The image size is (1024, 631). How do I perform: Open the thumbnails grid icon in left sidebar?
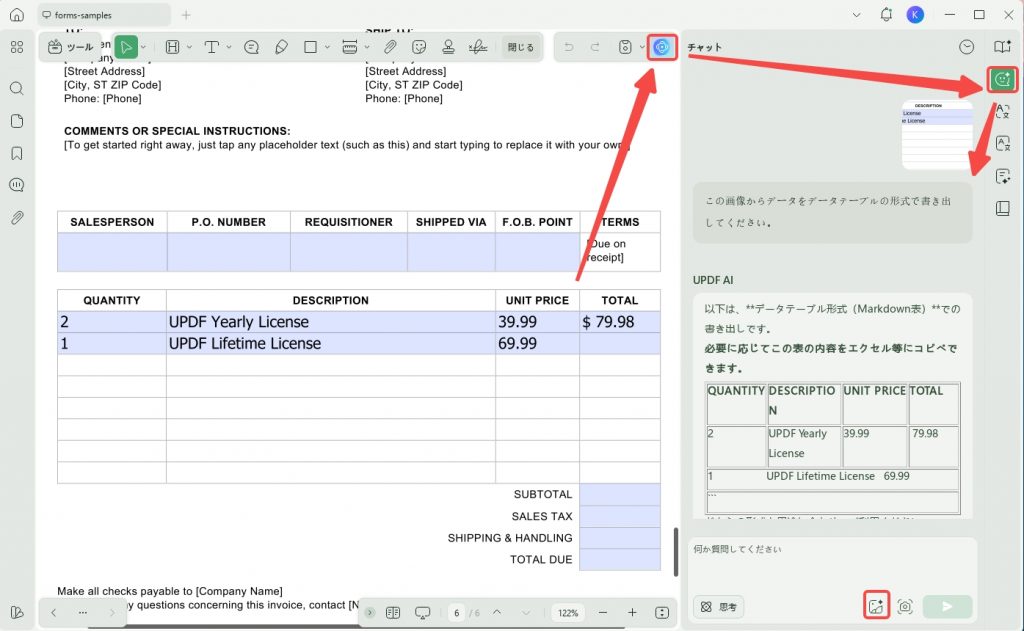pyautogui.click(x=17, y=47)
